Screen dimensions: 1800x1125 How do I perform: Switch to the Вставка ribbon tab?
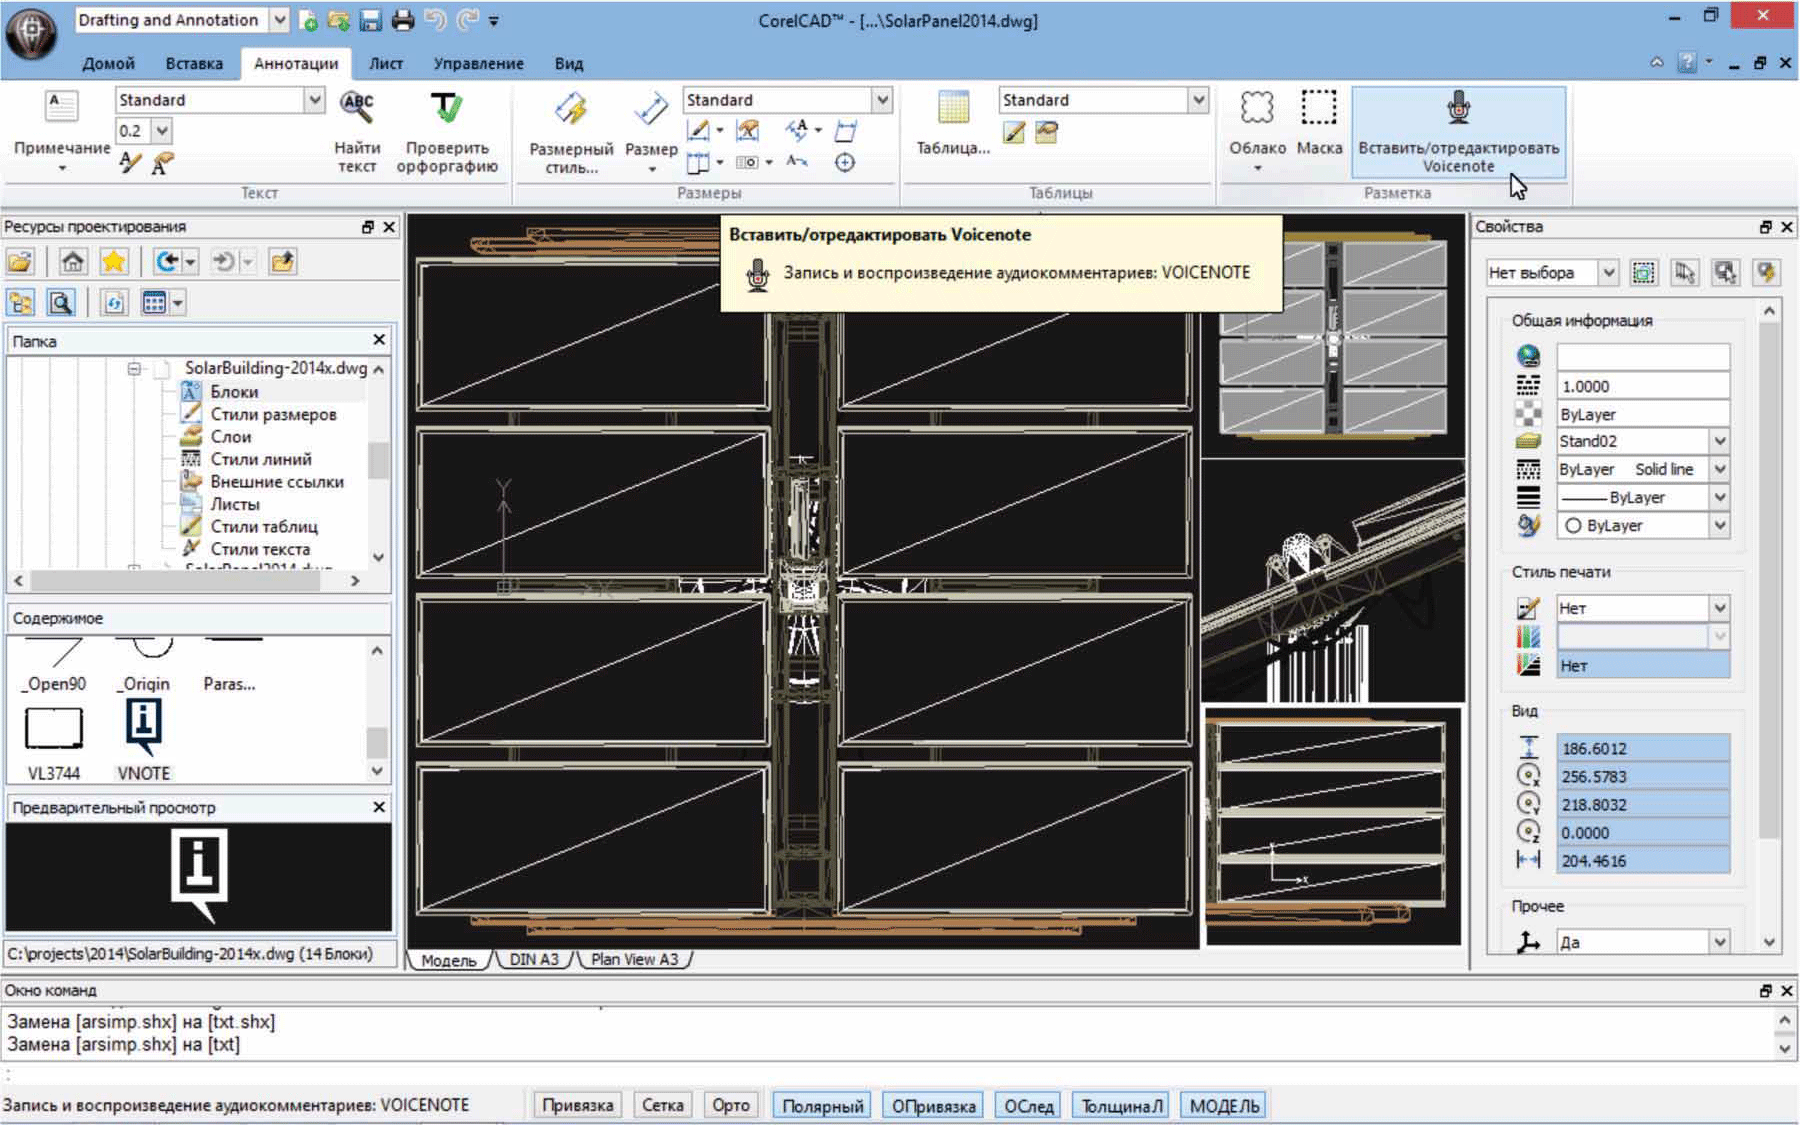point(194,63)
